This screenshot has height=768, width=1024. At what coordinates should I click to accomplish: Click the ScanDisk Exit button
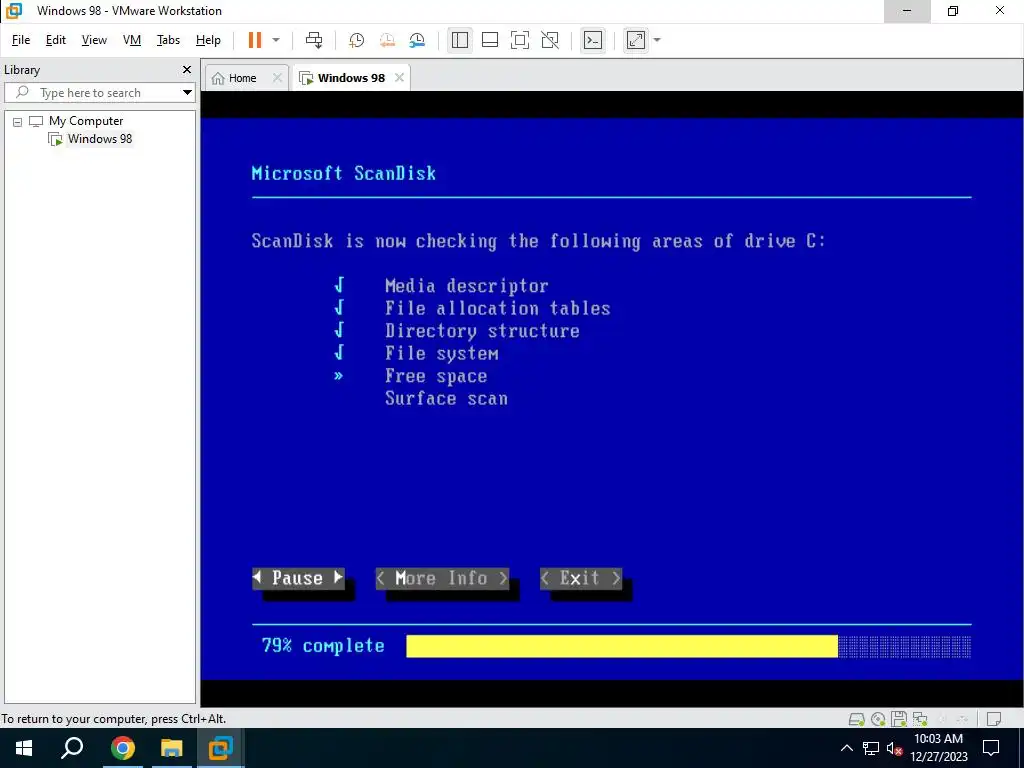click(x=581, y=578)
